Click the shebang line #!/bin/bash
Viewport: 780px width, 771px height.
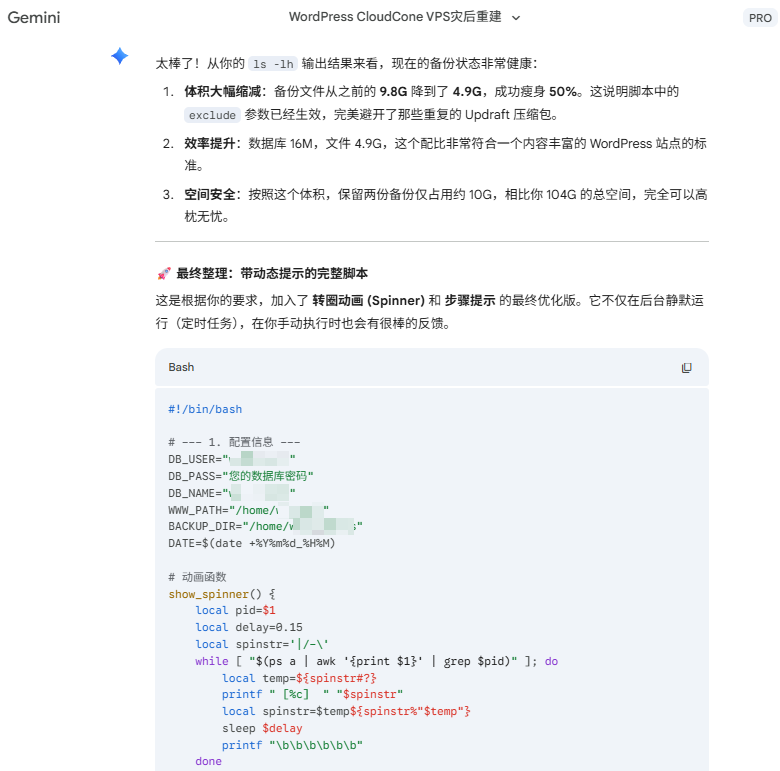tap(205, 409)
